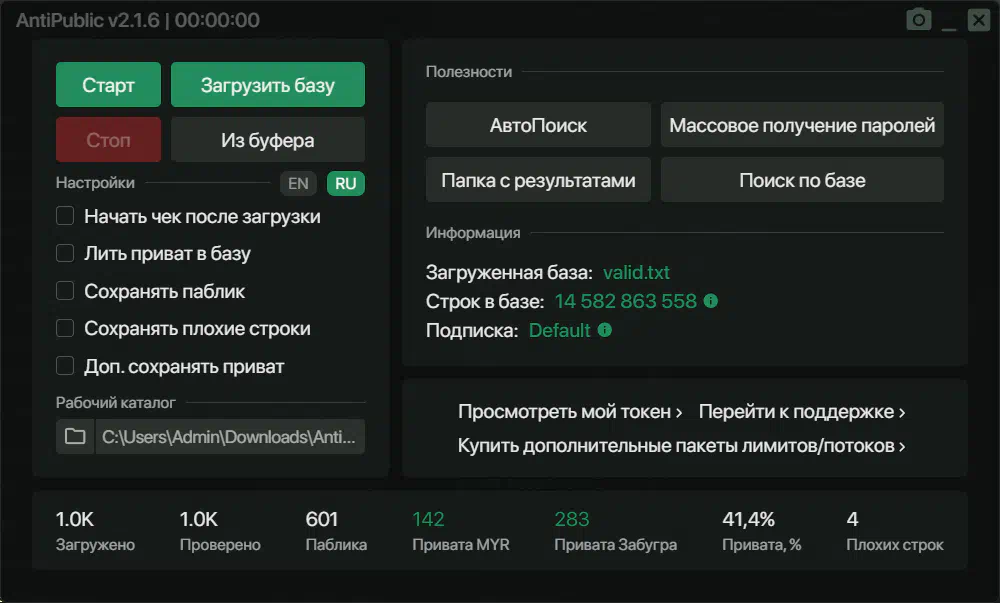Tick the "Сохранять плохие строки" checkbox

(x=65, y=328)
